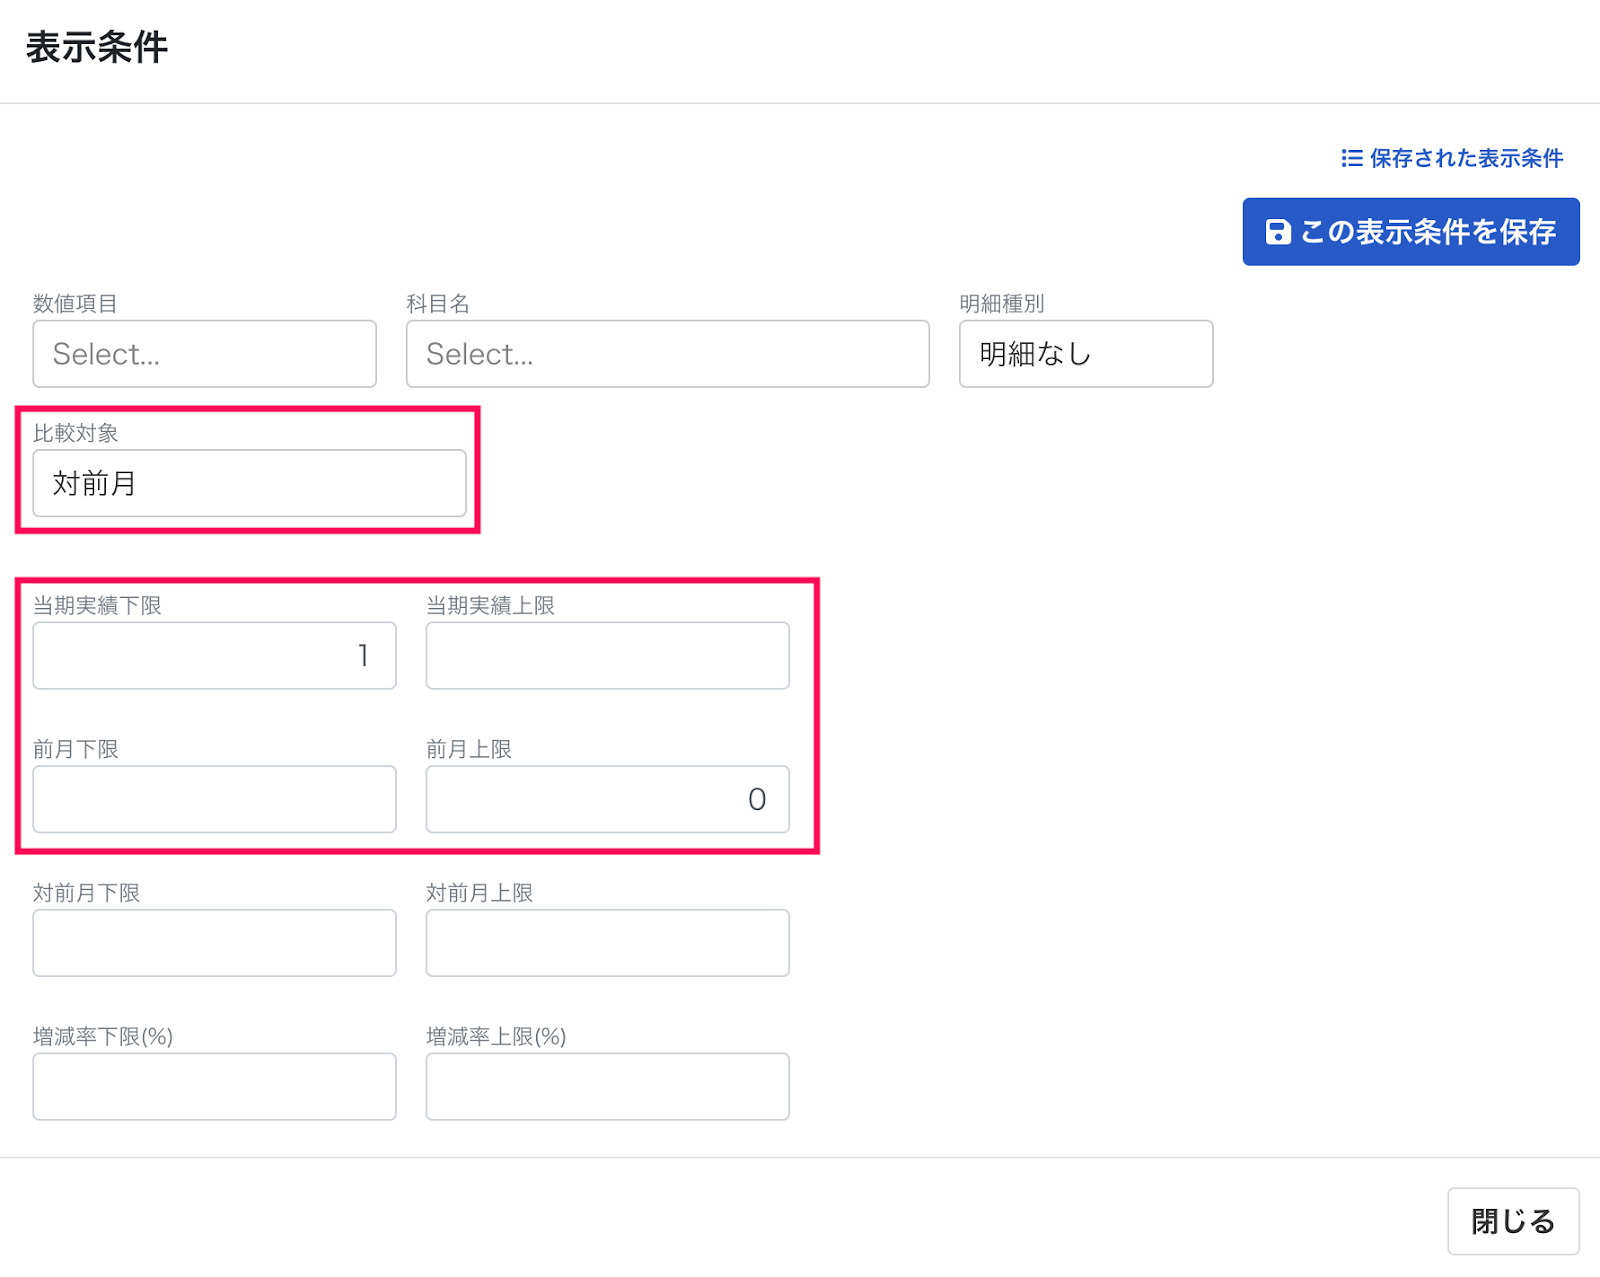This screenshot has height=1277, width=1600.
Task: Select the 前月上限 input field
Action: pos(608,799)
